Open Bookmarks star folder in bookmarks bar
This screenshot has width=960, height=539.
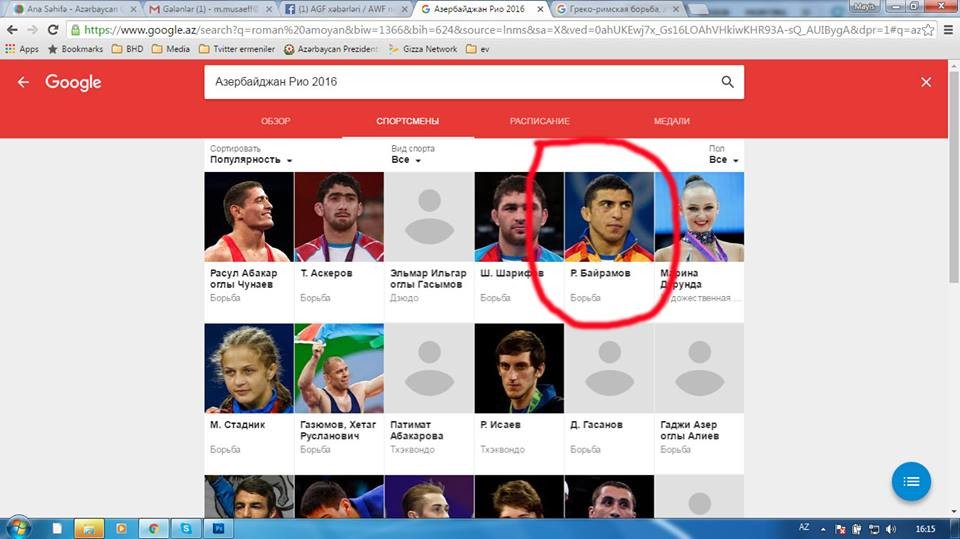pos(75,49)
